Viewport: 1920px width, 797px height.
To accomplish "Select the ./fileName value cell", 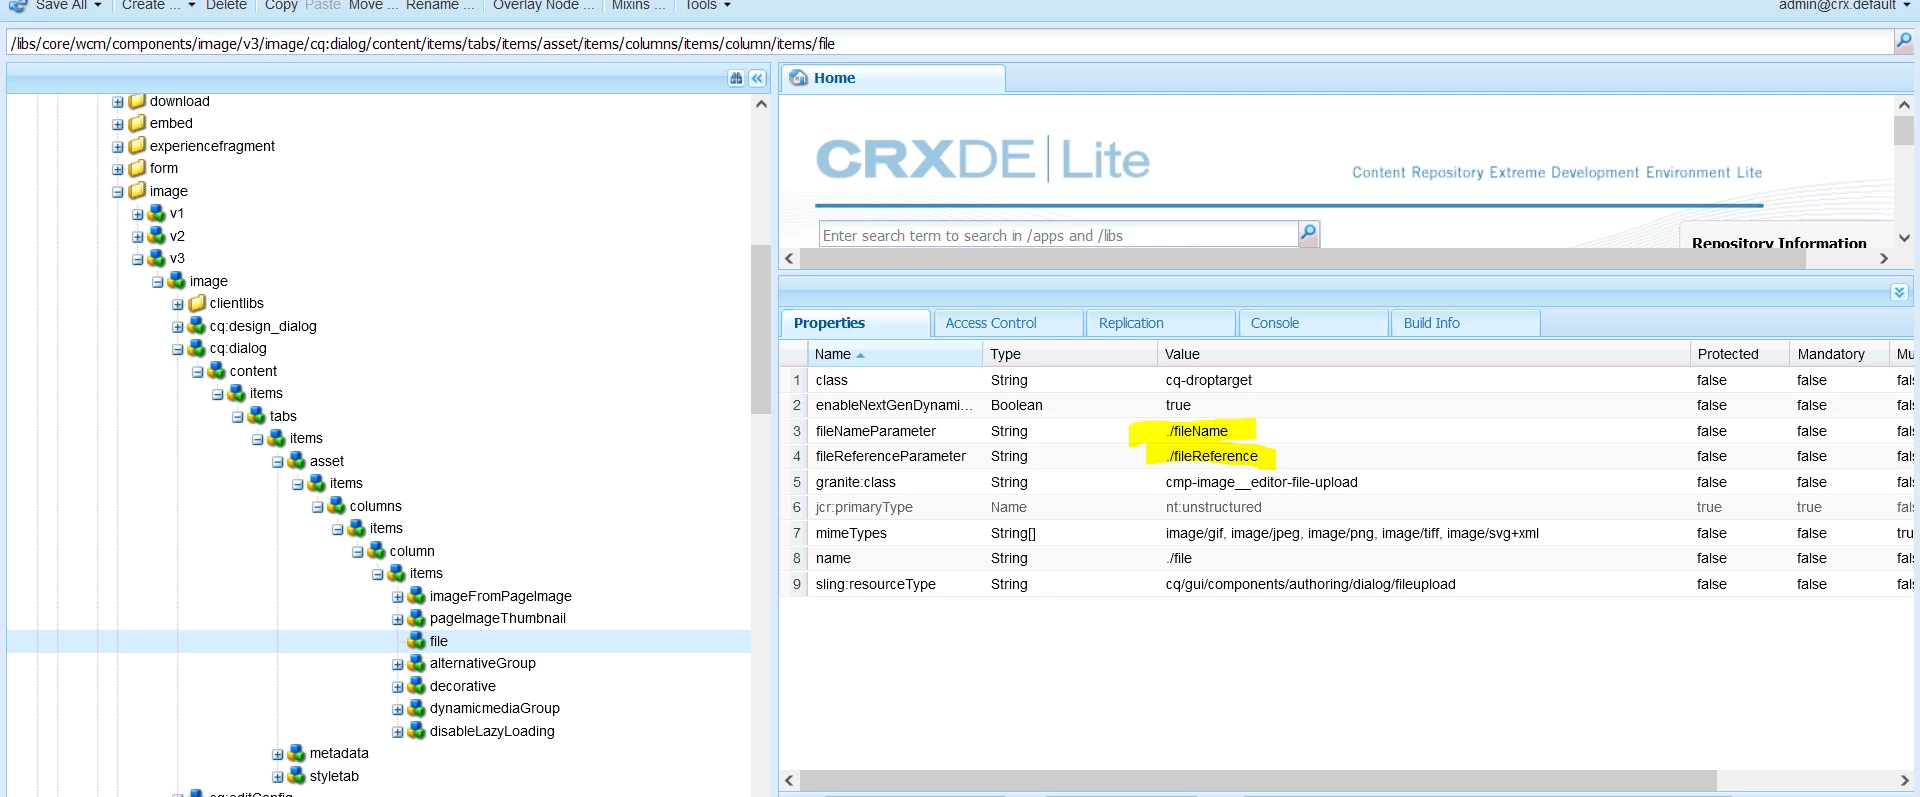I will pyautogui.click(x=1197, y=431).
